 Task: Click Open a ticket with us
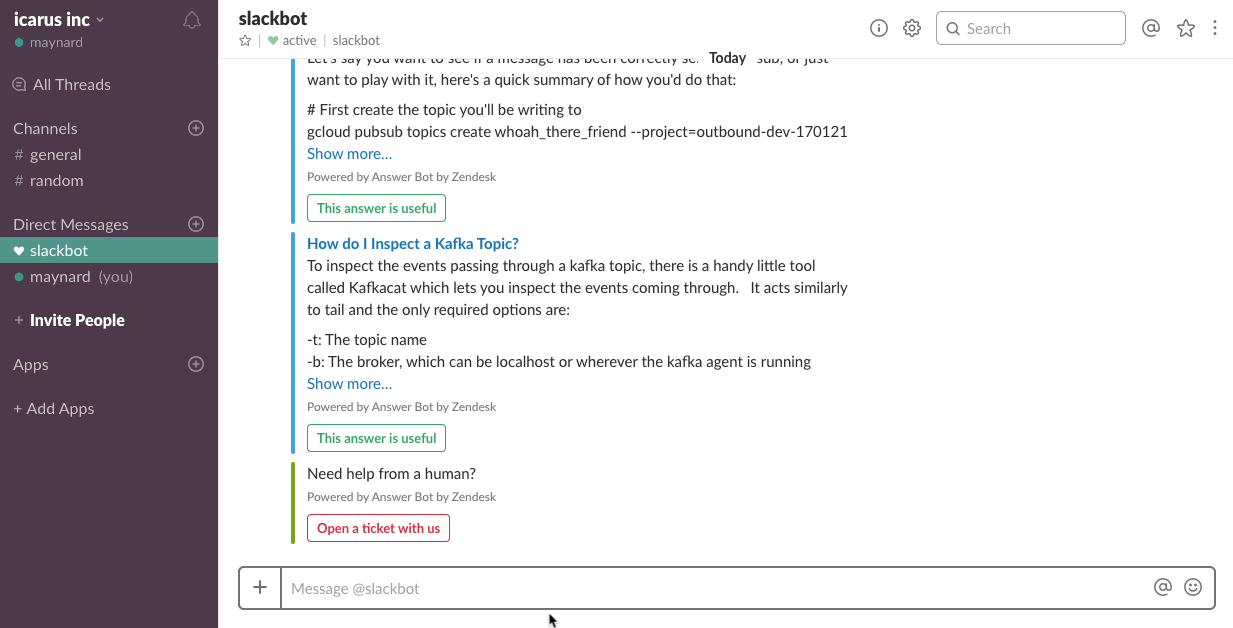pos(378,528)
